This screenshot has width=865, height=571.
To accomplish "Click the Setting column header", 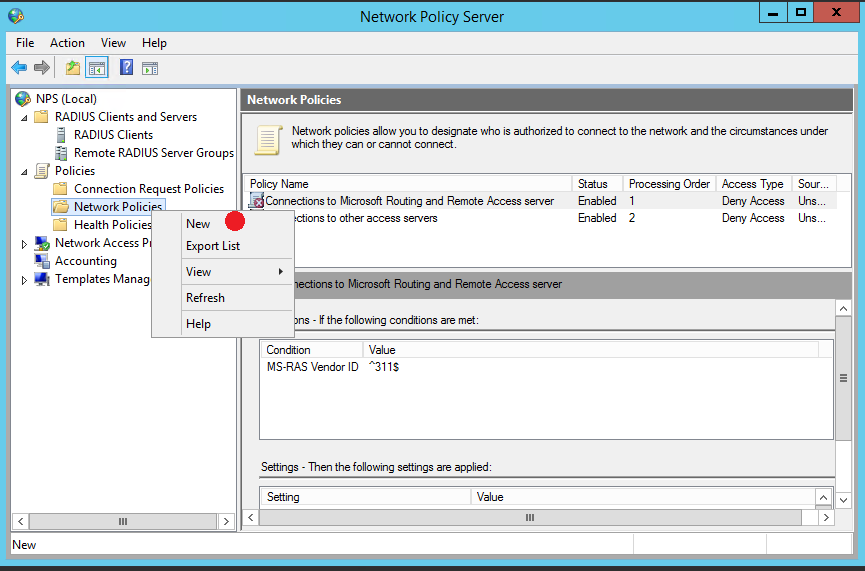I will [x=366, y=497].
